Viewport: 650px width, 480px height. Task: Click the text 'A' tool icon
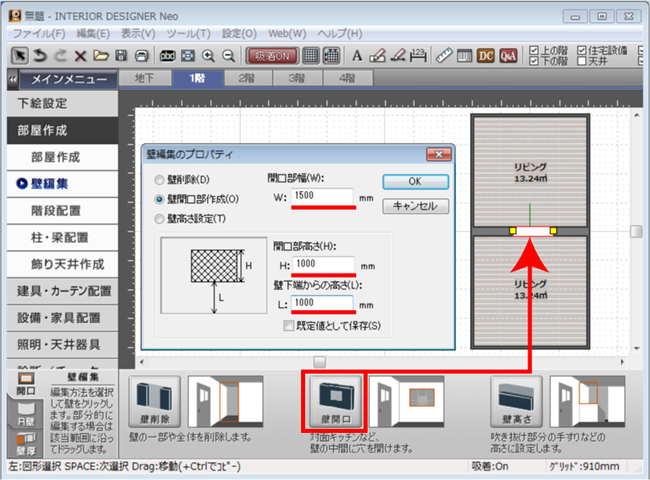coord(357,55)
